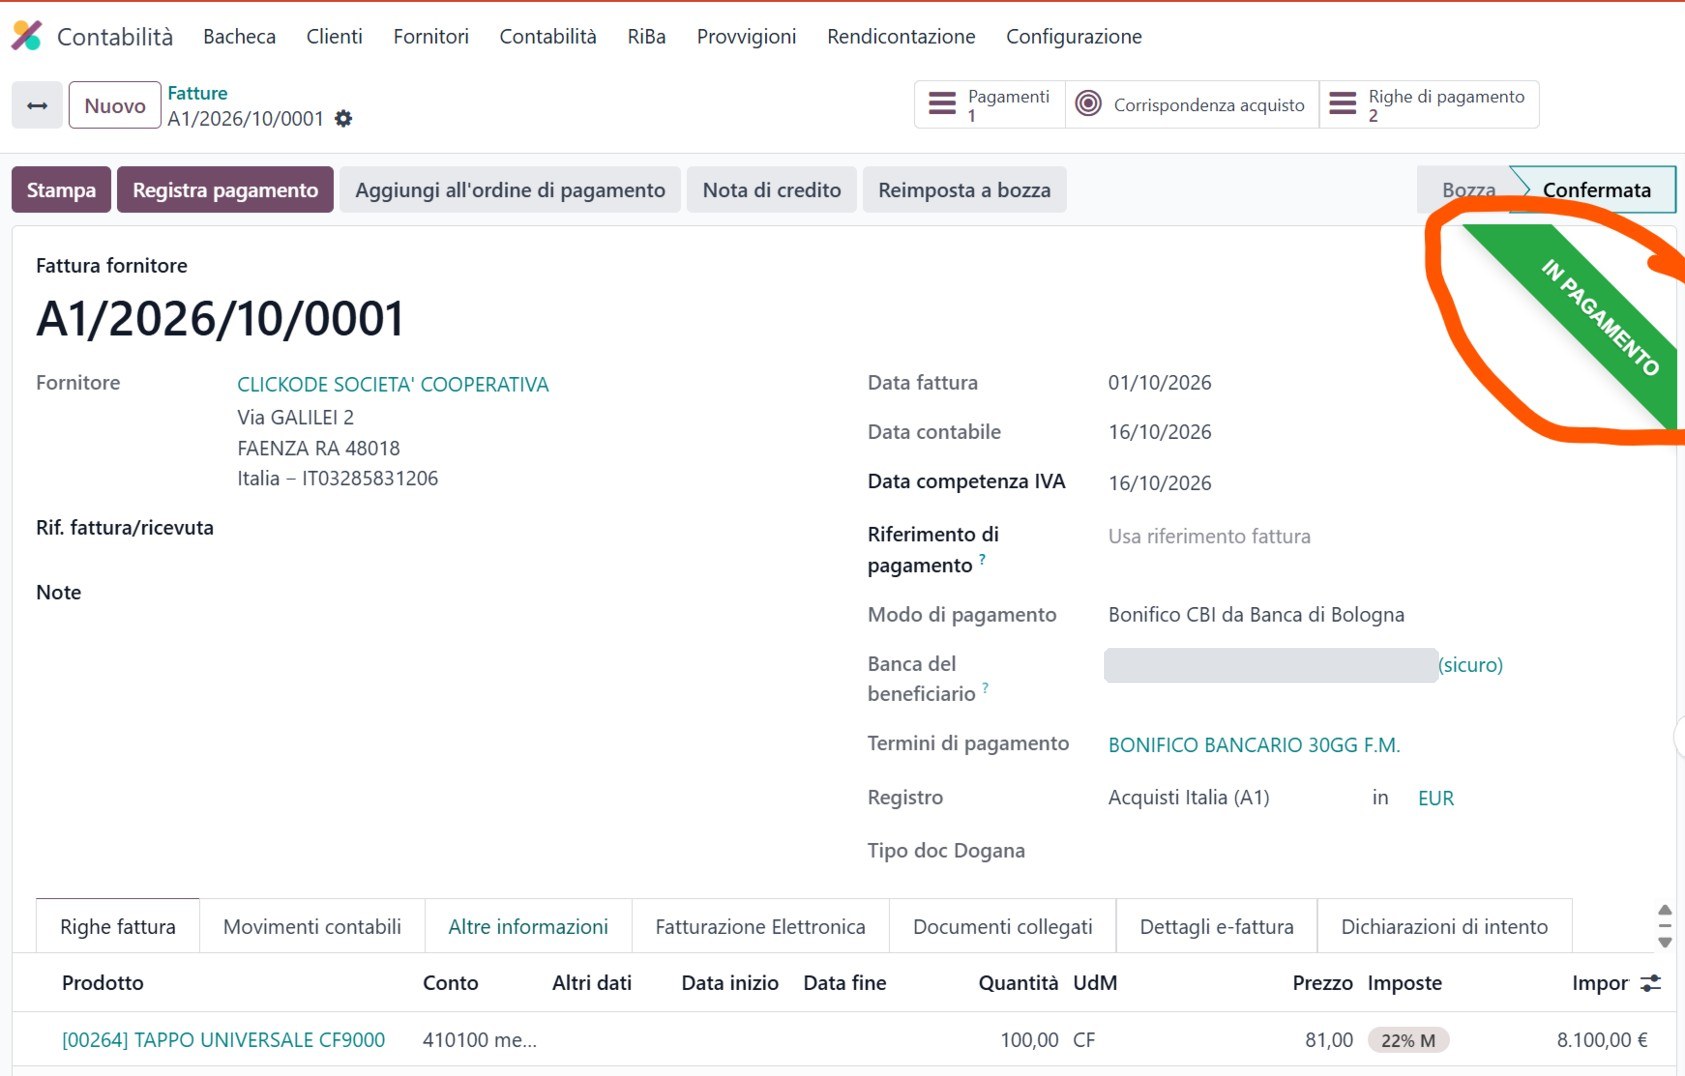1685x1076 pixels.
Task: Open the Rendicontazione menu
Action: pos(901,36)
